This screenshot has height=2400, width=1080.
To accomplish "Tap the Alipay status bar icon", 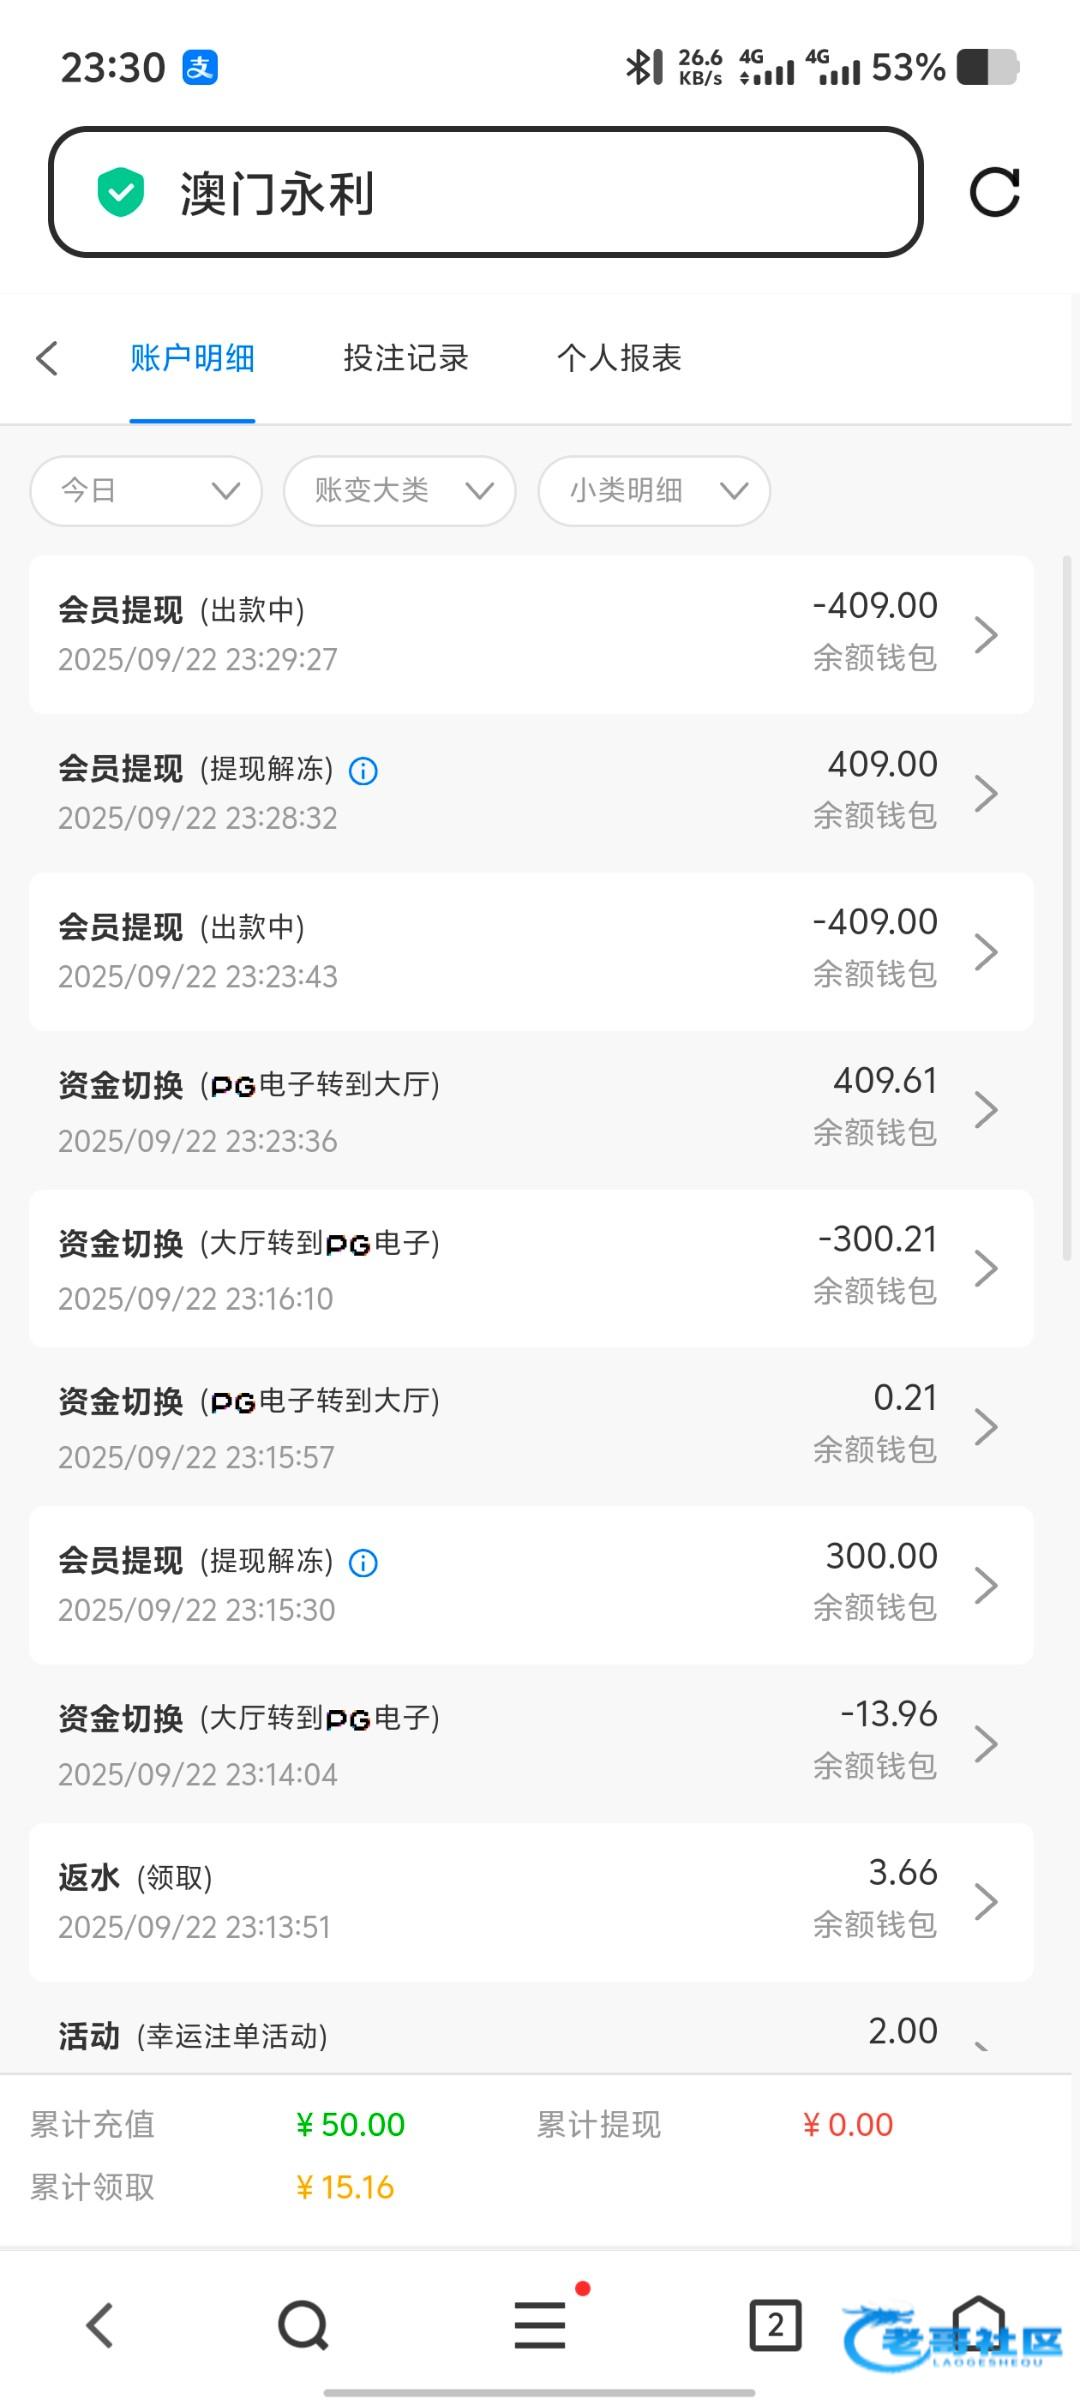I will (200, 68).
